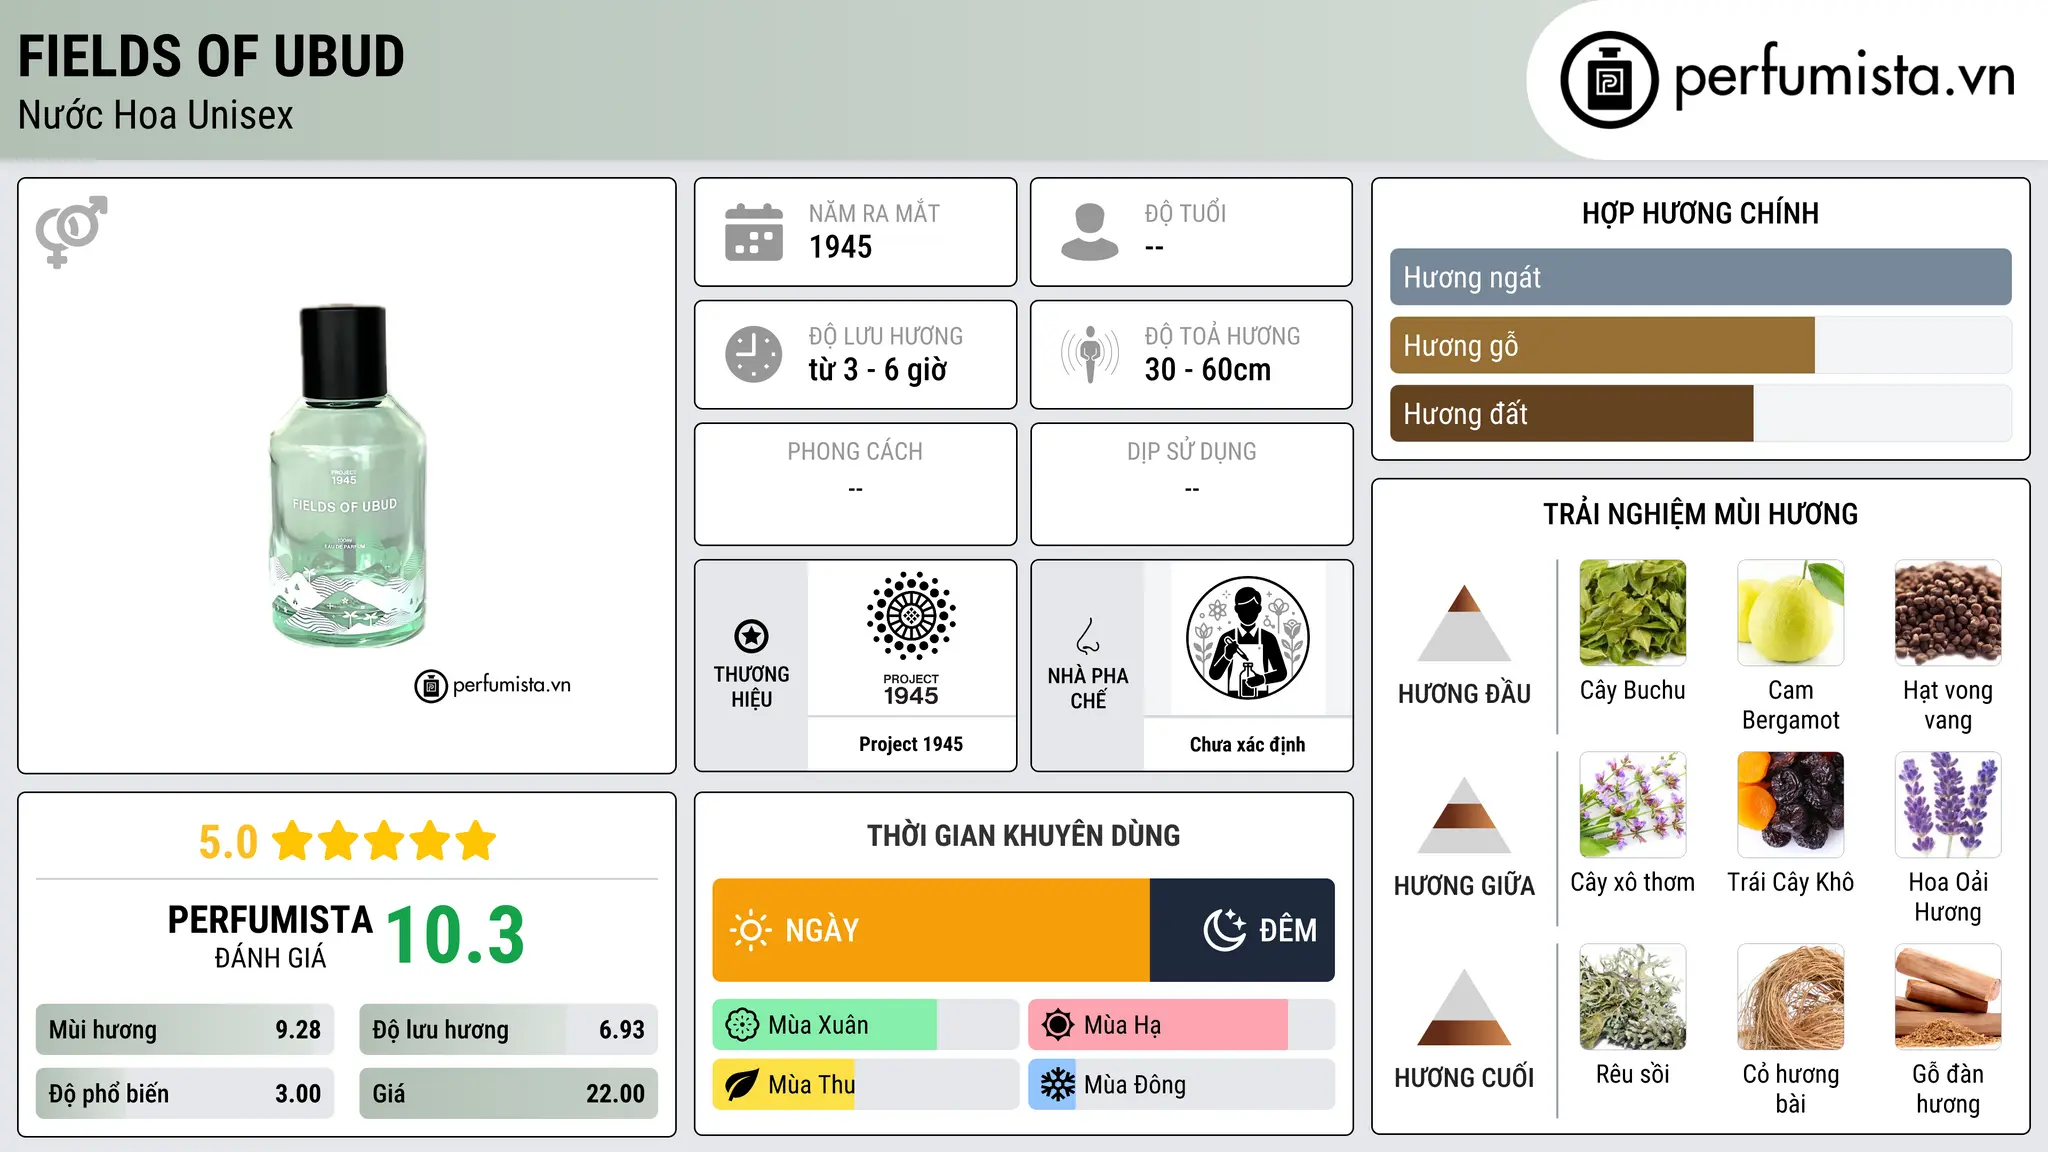Screen dimensions: 2048x1152
Task: Click the Chưa xác định perfumer label
Action: point(1247,744)
